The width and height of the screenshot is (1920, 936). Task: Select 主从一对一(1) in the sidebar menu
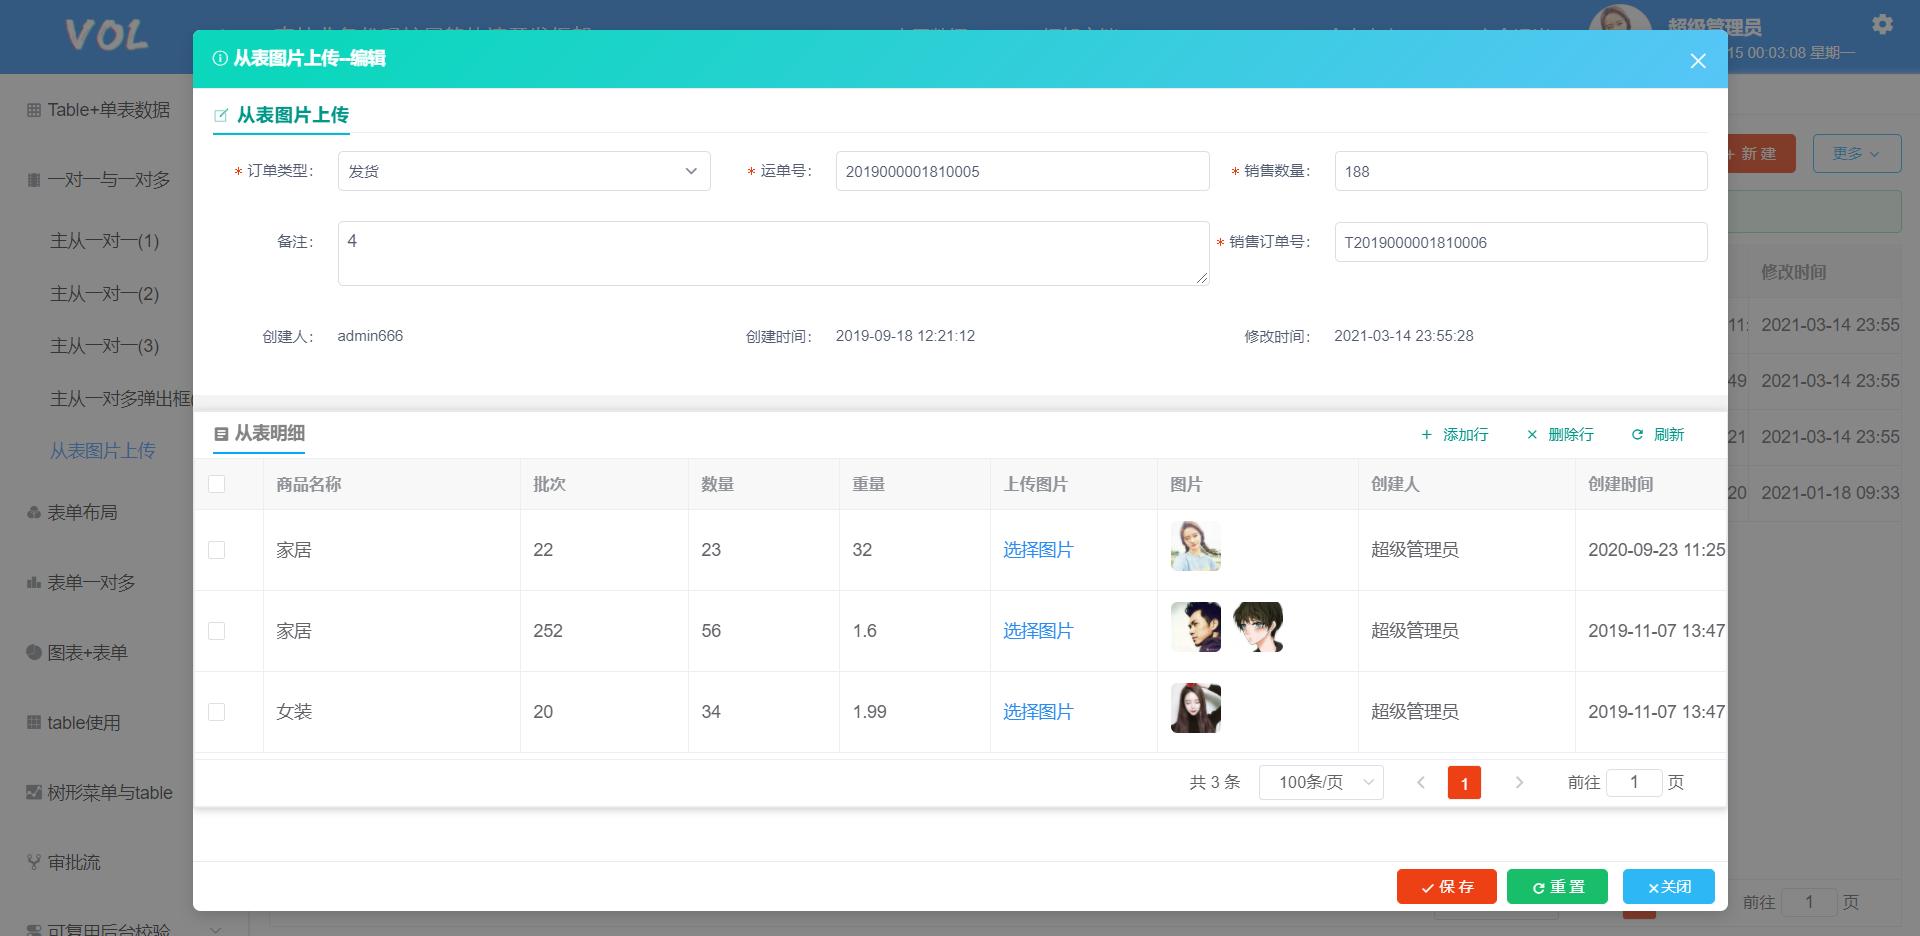[105, 241]
